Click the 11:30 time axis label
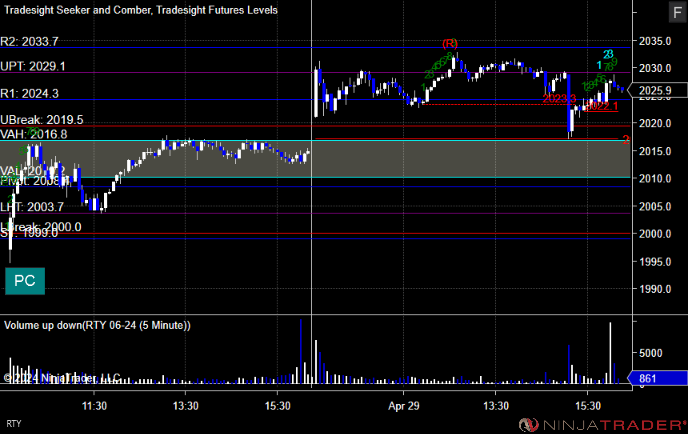This screenshot has width=688, height=434. tap(94, 406)
